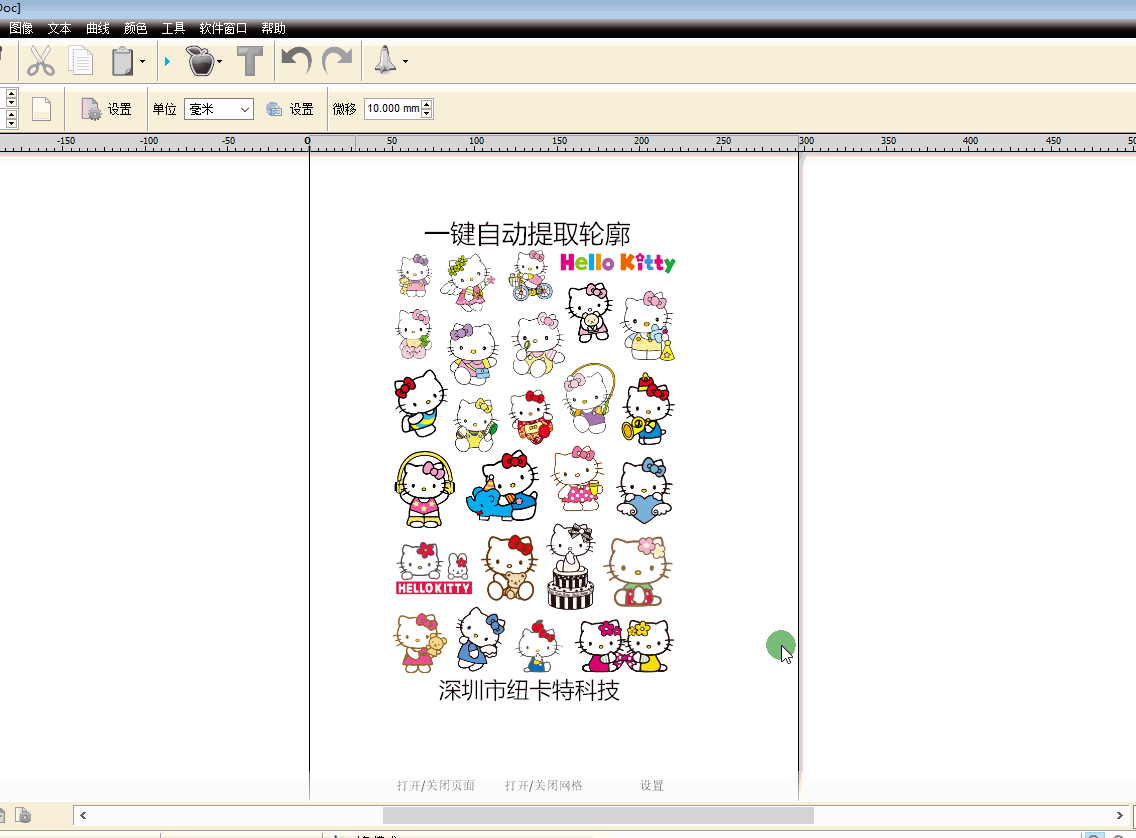The image size is (1136, 838).
Task: Click the black apple tool icon
Action: click(x=201, y=61)
